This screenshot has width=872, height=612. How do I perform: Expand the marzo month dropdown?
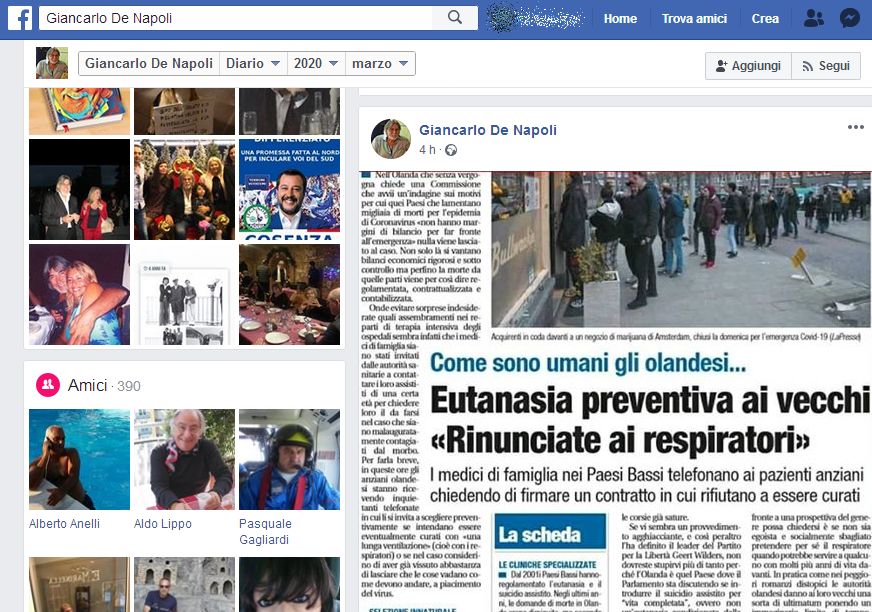pos(380,63)
